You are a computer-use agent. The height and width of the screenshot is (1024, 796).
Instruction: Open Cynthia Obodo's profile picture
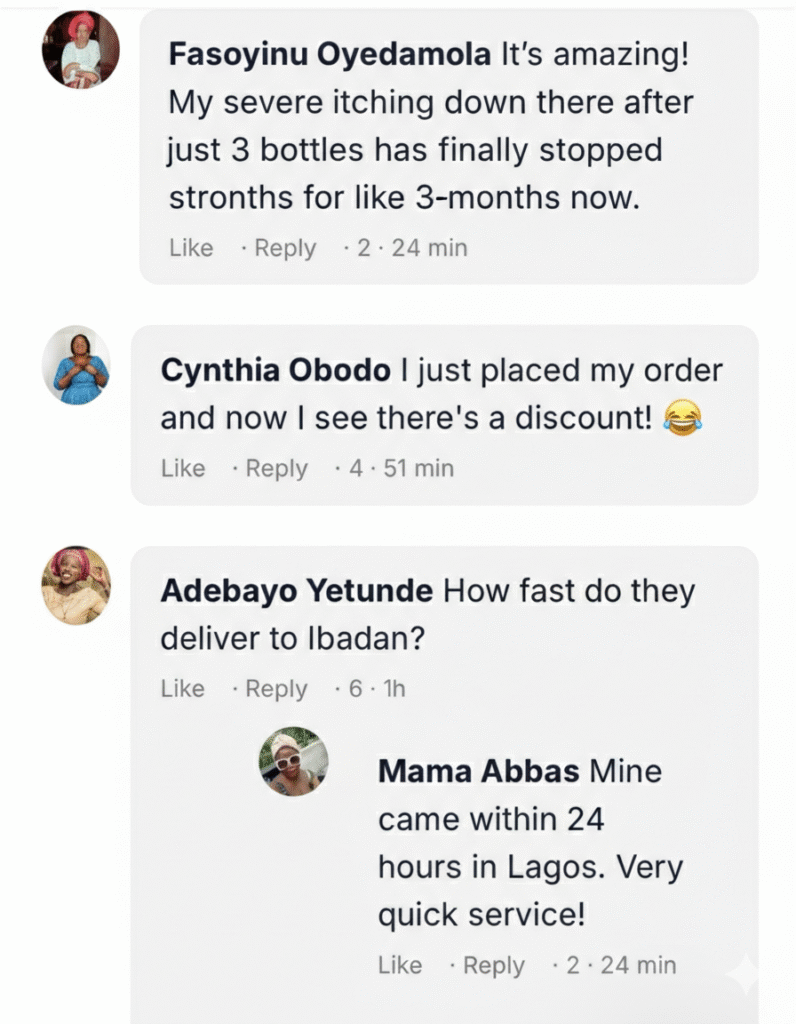76,365
